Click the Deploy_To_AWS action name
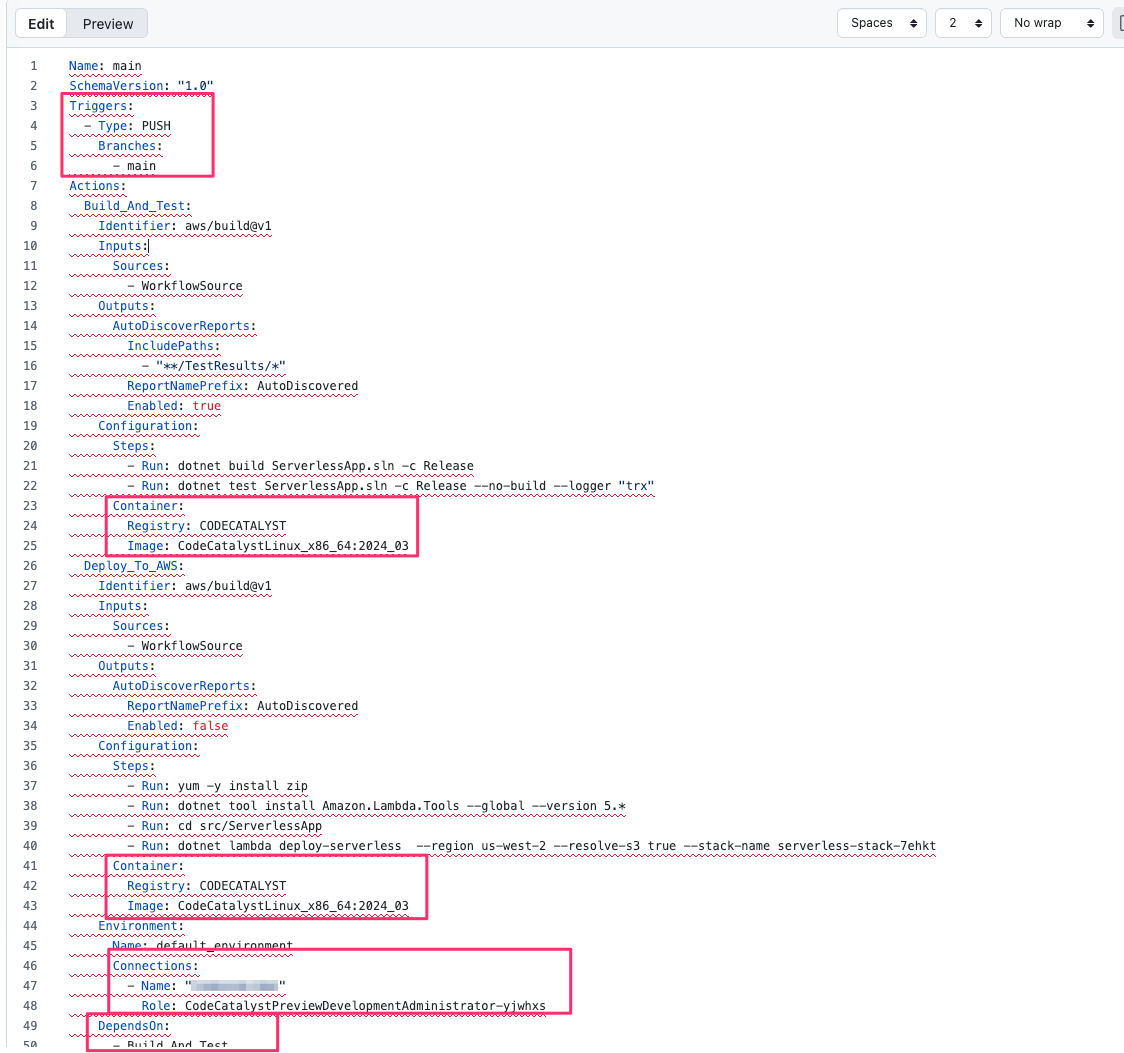 (x=130, y=566)
